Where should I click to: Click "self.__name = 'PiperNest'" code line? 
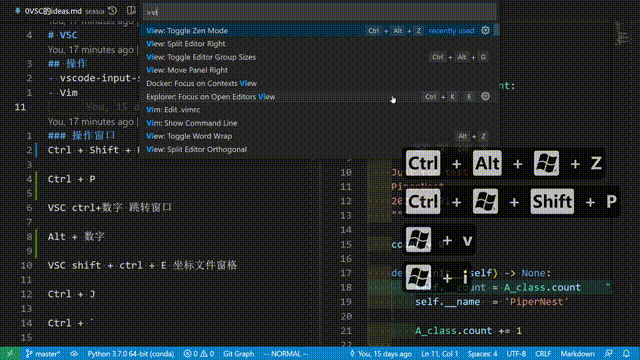(x=492, y=302)
